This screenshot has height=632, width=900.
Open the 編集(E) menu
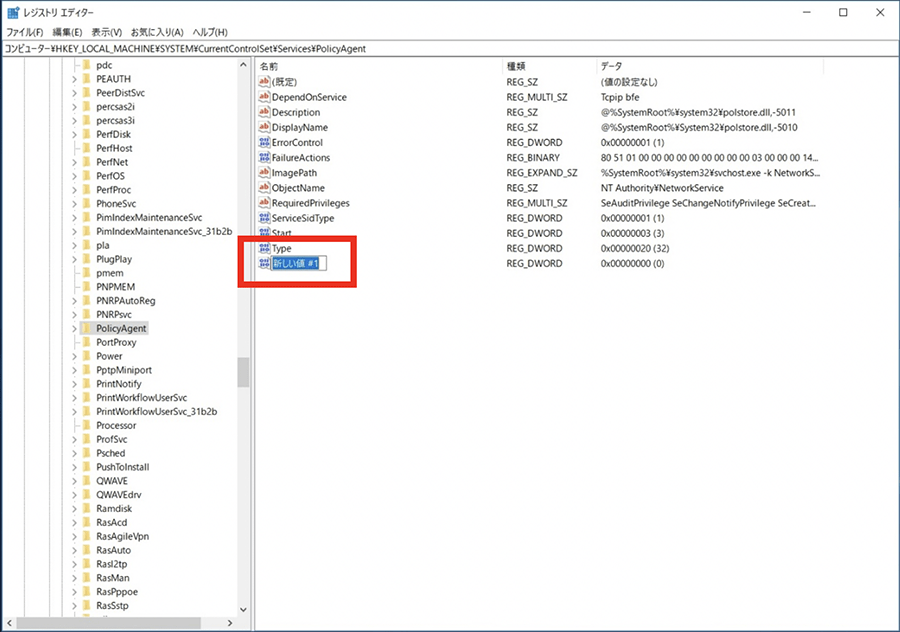[67, 32]
